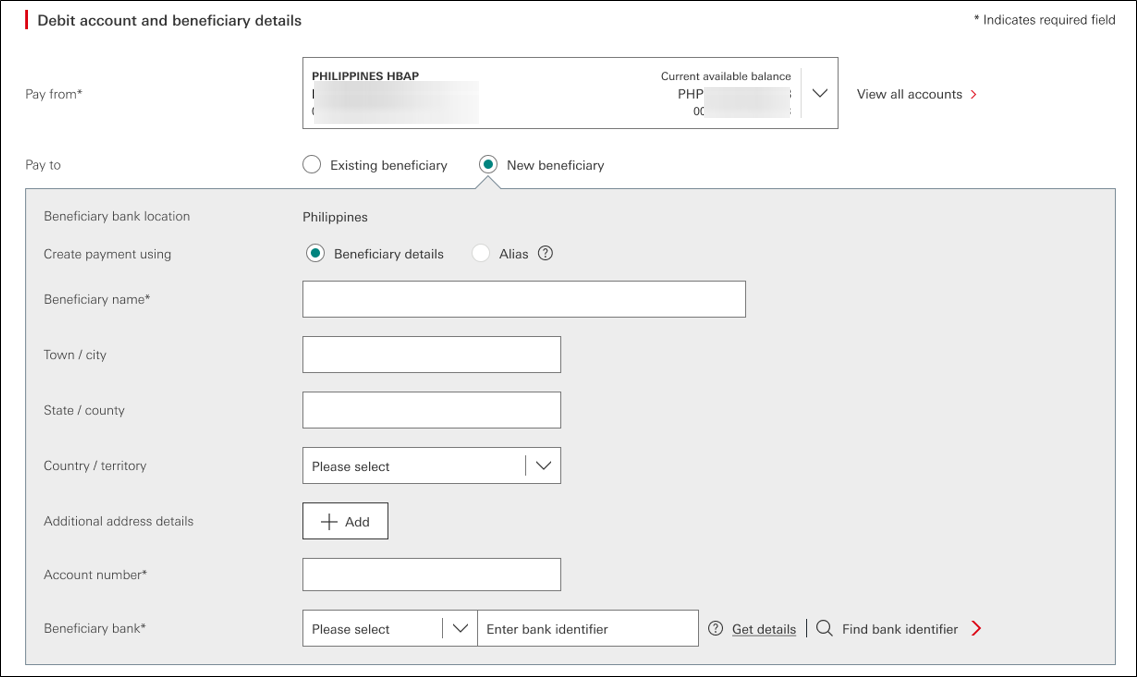Open the Find bank identifier link
The image size is (1137, 677).
click(899, 629)
